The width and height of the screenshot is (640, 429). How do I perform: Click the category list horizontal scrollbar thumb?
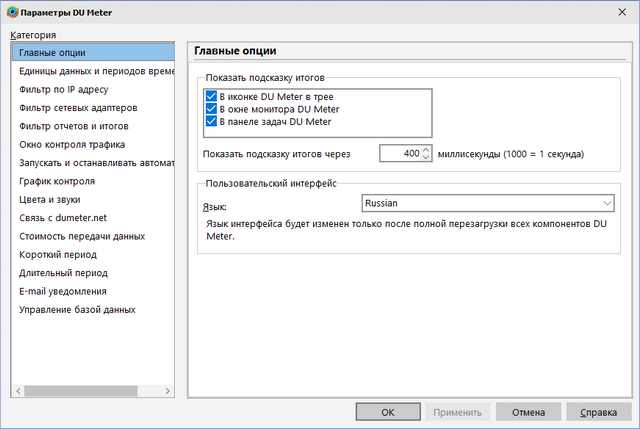tap(81, 391)
